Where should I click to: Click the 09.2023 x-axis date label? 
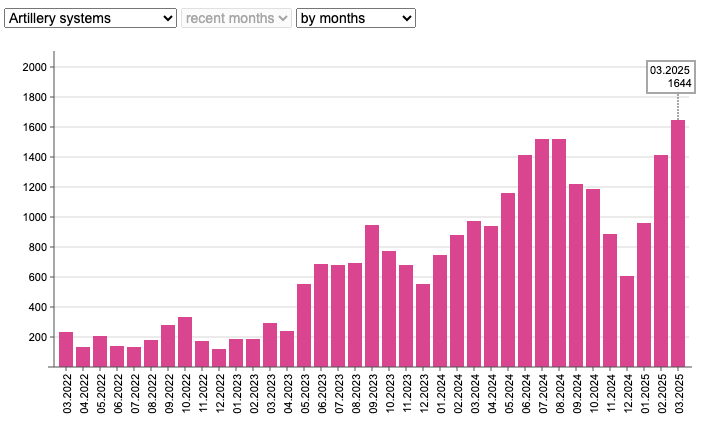(x=373, y=394)
